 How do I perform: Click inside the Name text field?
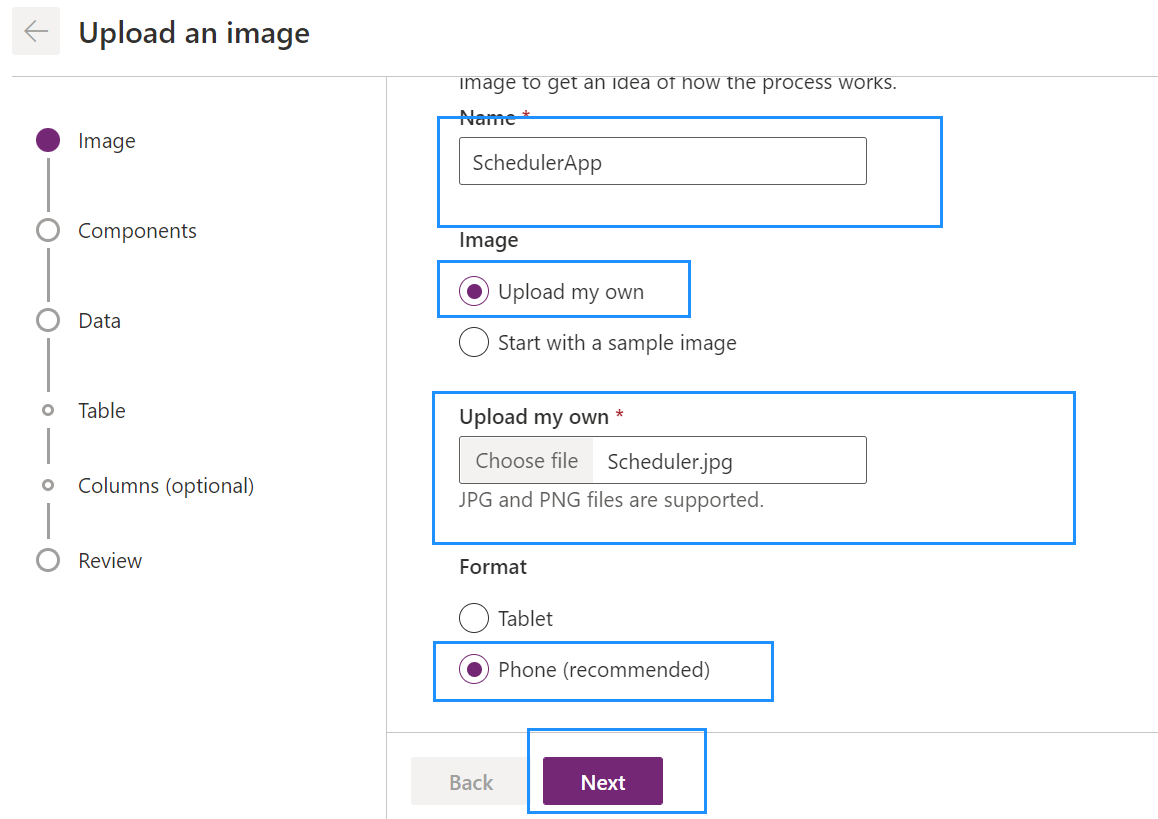pos(662,160)
